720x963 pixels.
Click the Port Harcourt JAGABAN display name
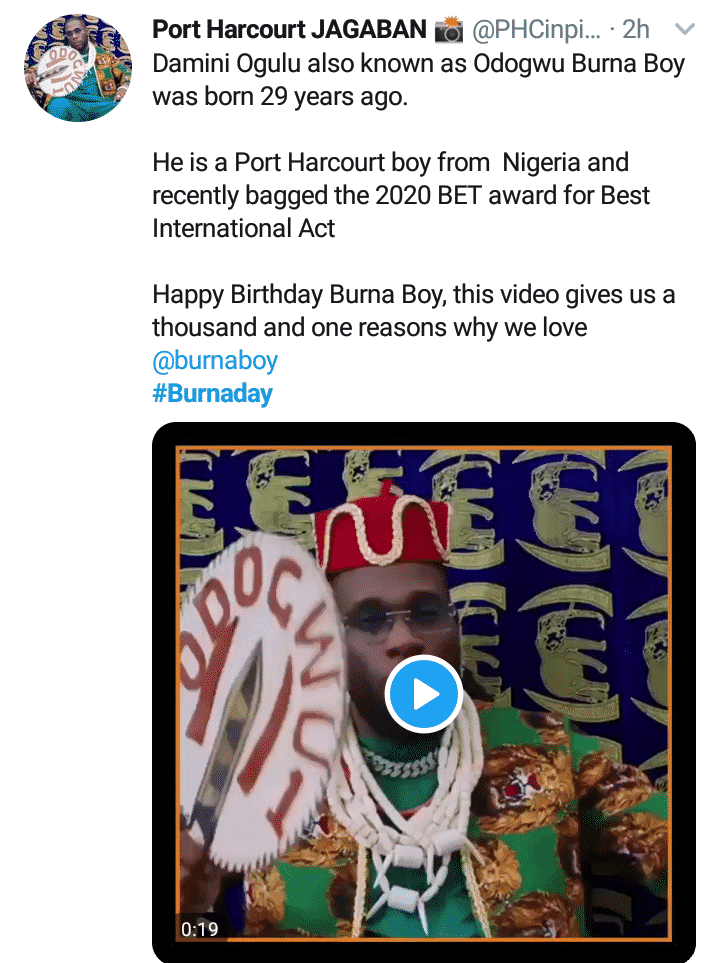coord(289,30)
